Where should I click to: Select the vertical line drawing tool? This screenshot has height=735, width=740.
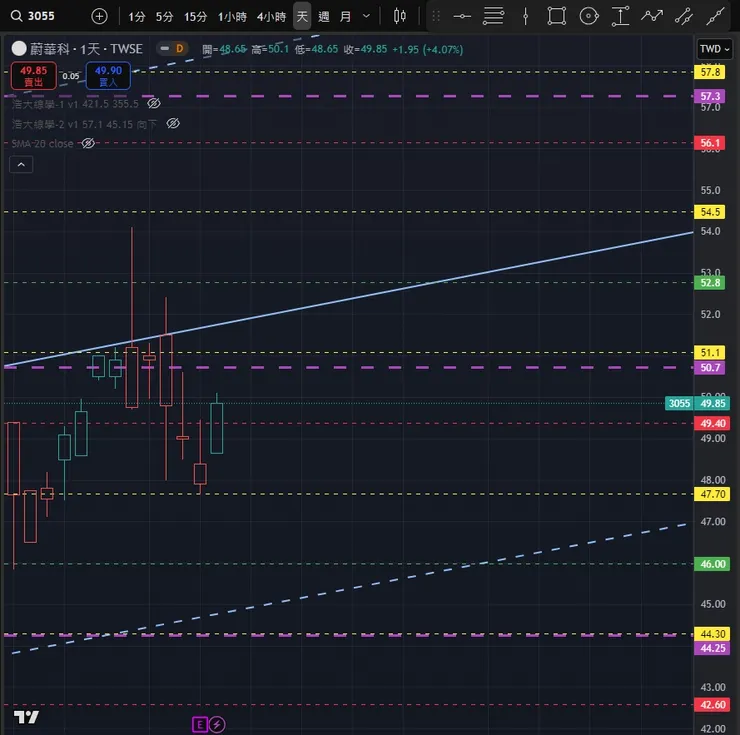click(x=525, y=17)
